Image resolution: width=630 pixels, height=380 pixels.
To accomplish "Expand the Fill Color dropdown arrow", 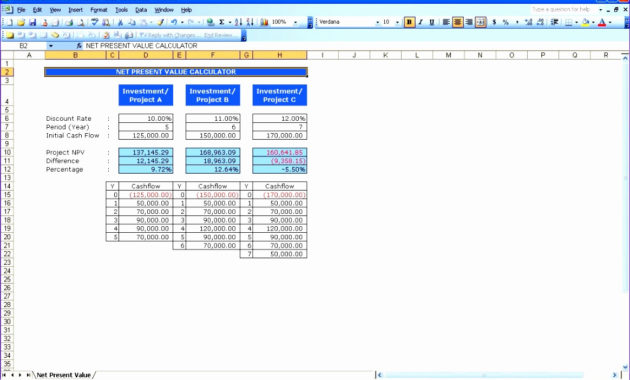I will click(593, 22).
